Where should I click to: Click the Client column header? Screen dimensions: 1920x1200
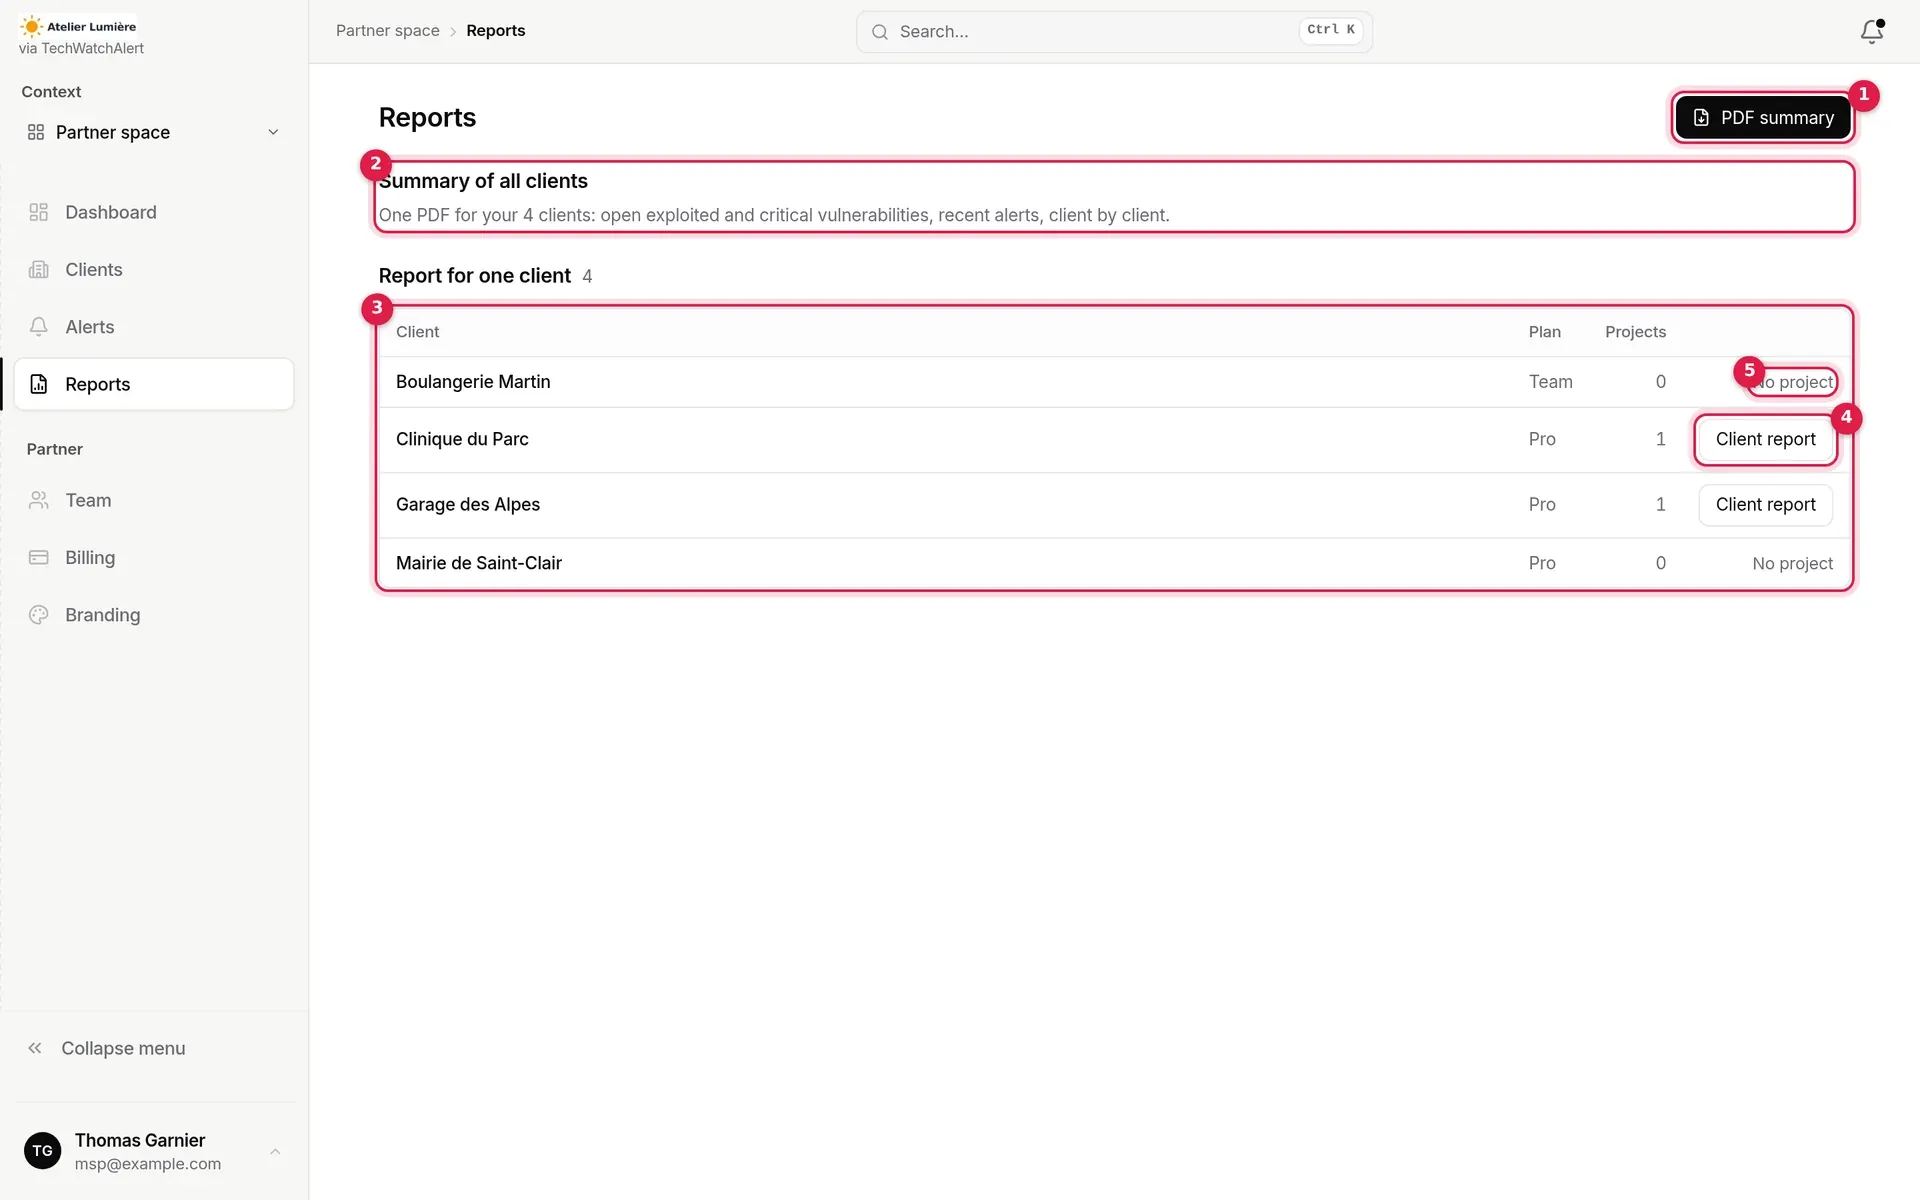click(417, 332)
